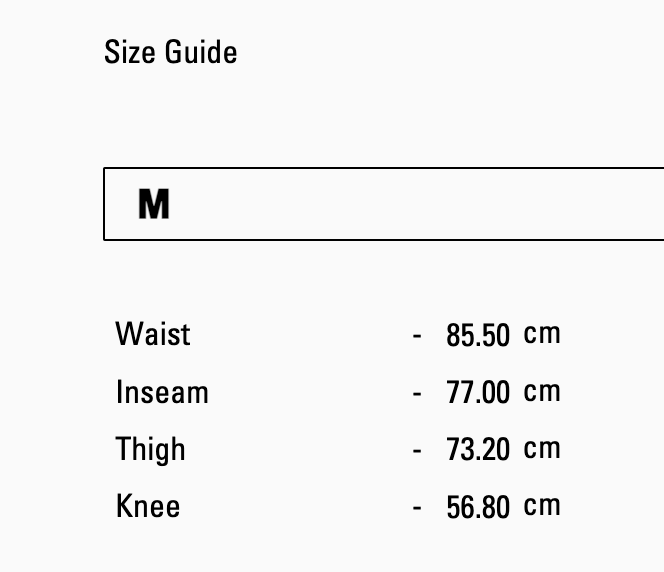Screen dimensions: 664x572
Task: Select the Inseam measurement label
Action: 162,392
